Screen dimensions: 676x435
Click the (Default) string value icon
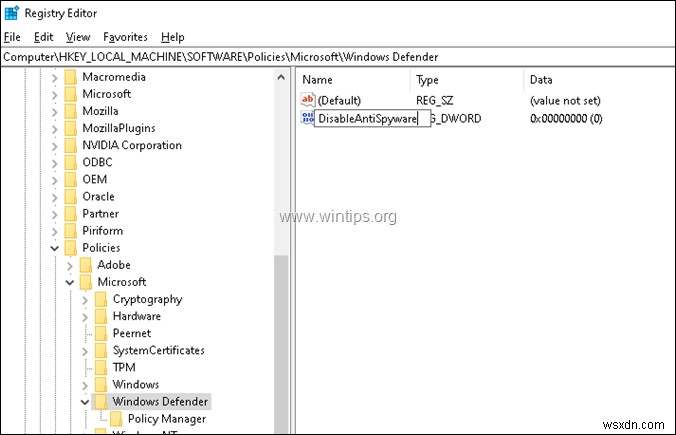[x=308, y=100]
